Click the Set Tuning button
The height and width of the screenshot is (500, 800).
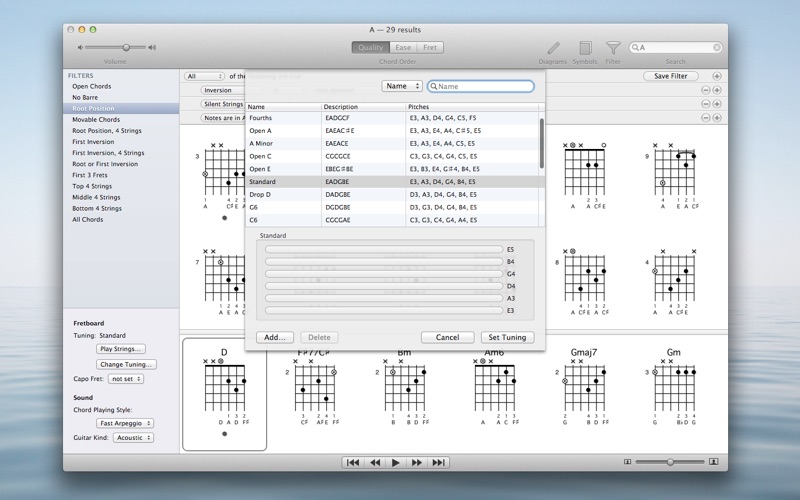[x=507, y=337]
